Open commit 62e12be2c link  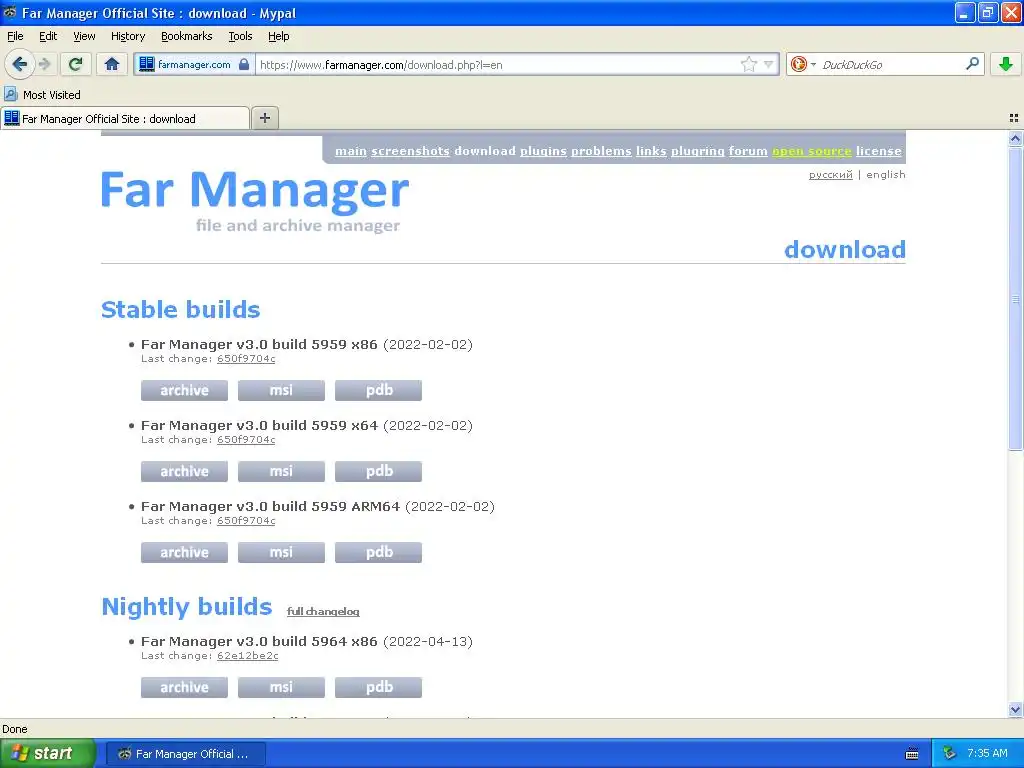point(248,656)
